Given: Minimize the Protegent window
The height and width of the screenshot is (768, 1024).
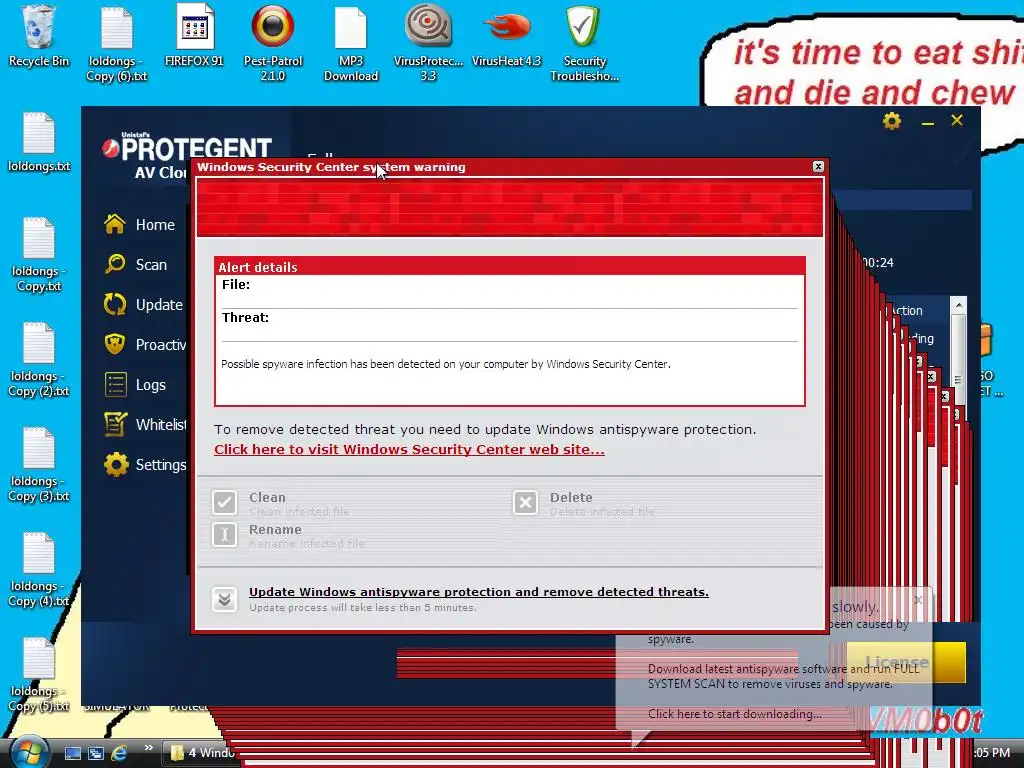Looking at the screenshot, I should (927, 122).
